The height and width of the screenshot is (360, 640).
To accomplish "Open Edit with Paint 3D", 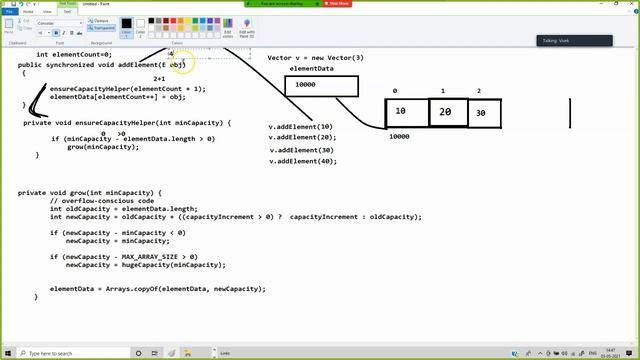I will click(x=247, y=28).
